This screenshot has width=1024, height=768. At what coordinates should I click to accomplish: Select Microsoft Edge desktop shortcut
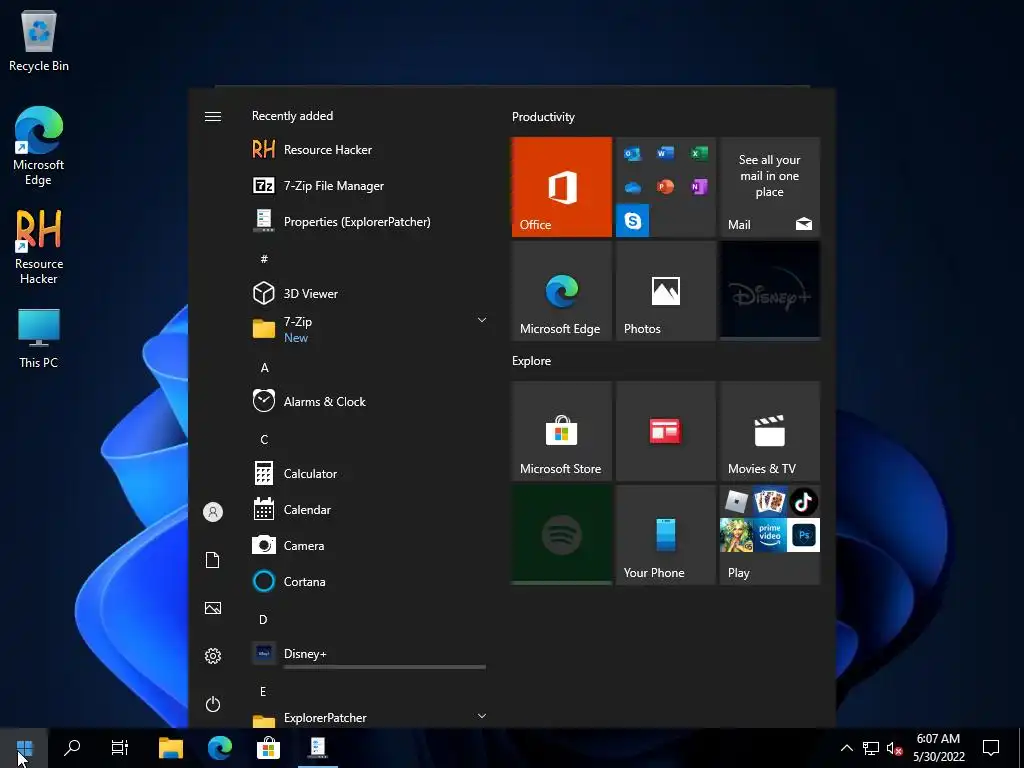39,146
